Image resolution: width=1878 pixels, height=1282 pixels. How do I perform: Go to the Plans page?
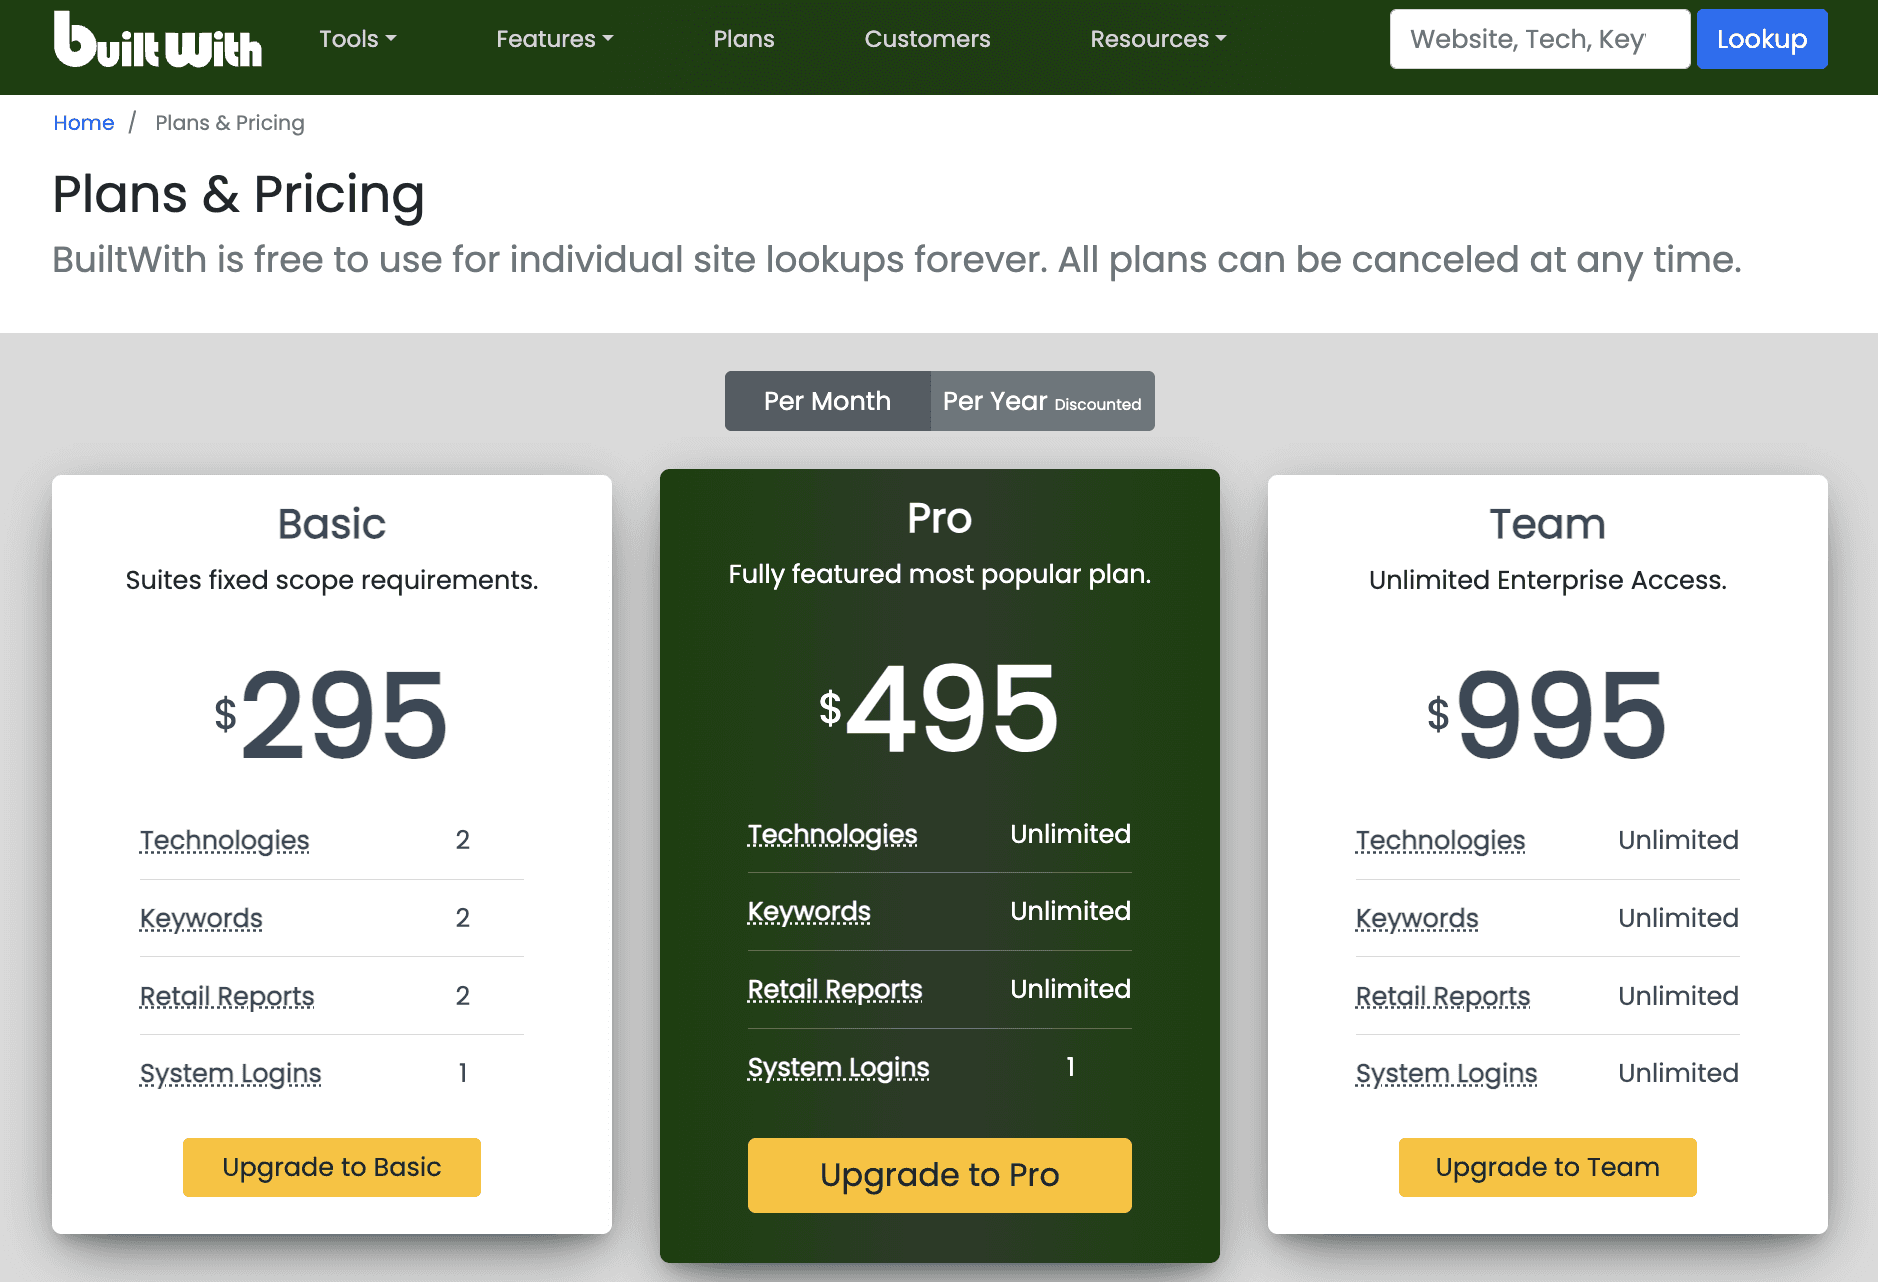coord(744,39)
